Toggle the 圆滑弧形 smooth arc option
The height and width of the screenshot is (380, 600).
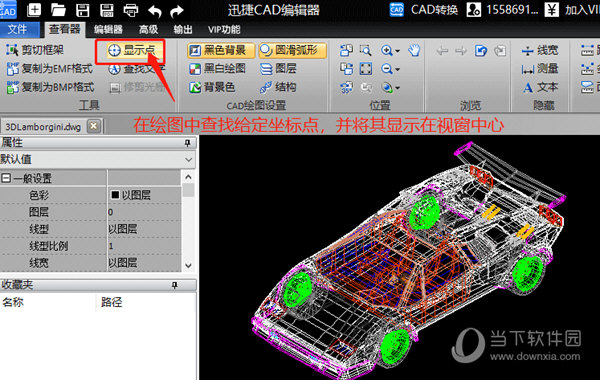click(x=293, y=50)
